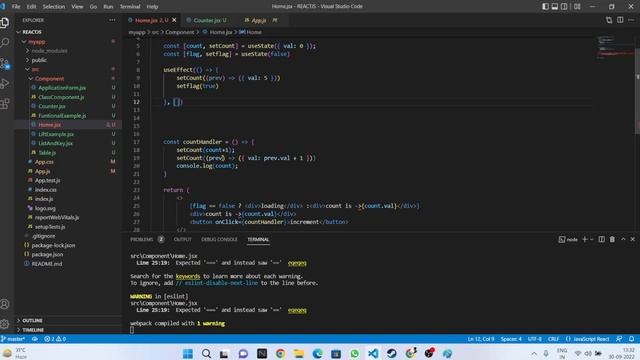
Task: Open the Extensions view
Action: click(x=5, y=104)
